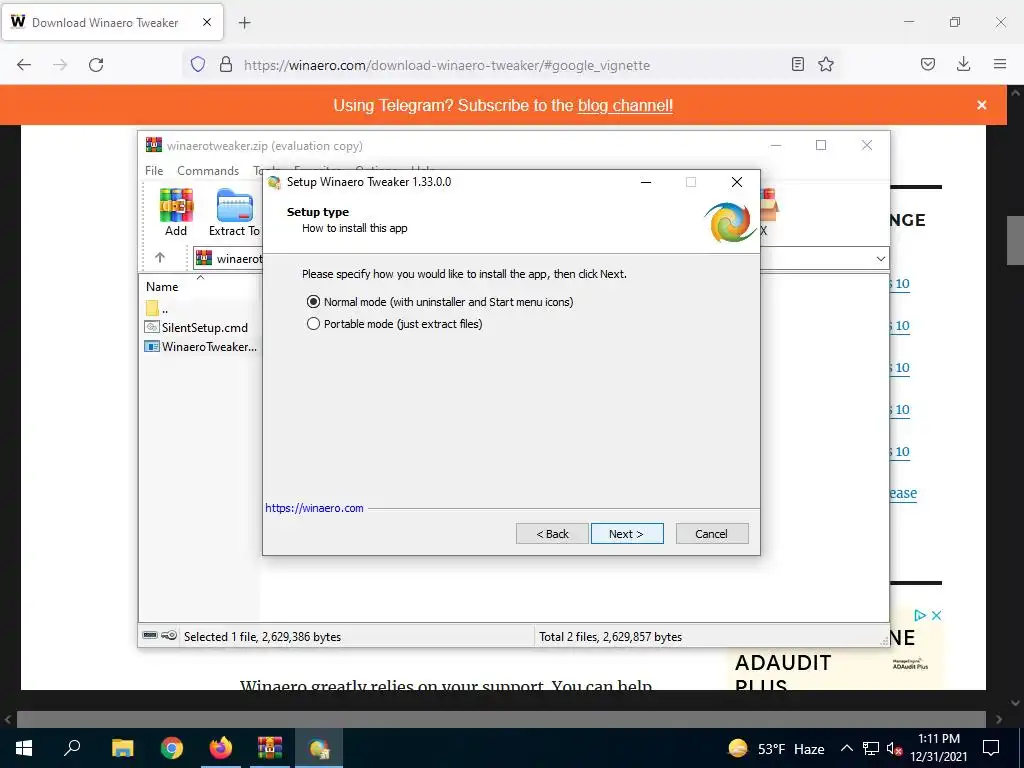The width and height of the screenshot is (1024, 768).
Task: Select Portable mode radio button
Action: click(x=313, y=324)
